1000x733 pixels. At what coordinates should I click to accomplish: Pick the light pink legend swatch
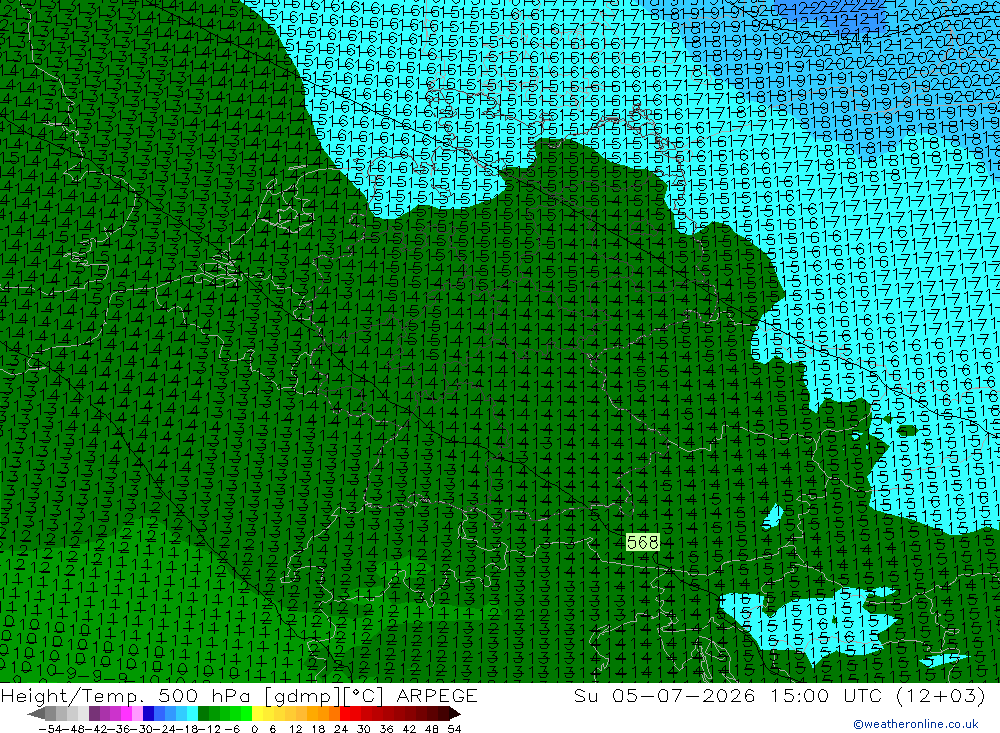point(138,714)
